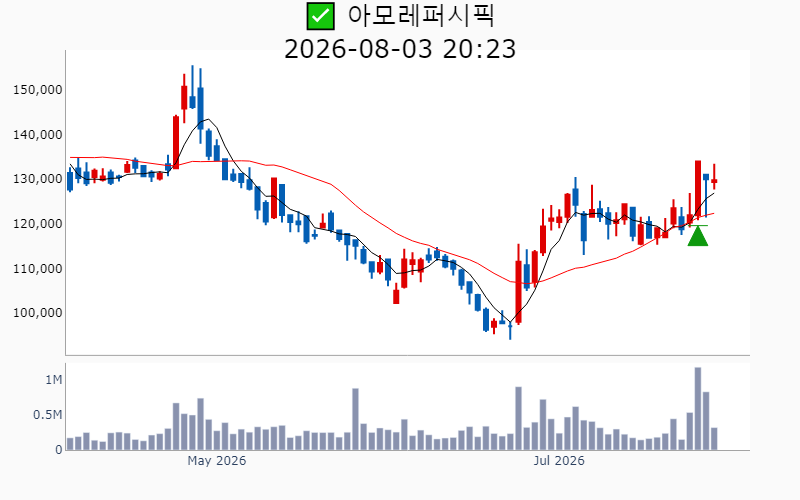This screenshot has width=800, height=500.
Task: Click the 100,000 price axis label
Action: point(37,313)
